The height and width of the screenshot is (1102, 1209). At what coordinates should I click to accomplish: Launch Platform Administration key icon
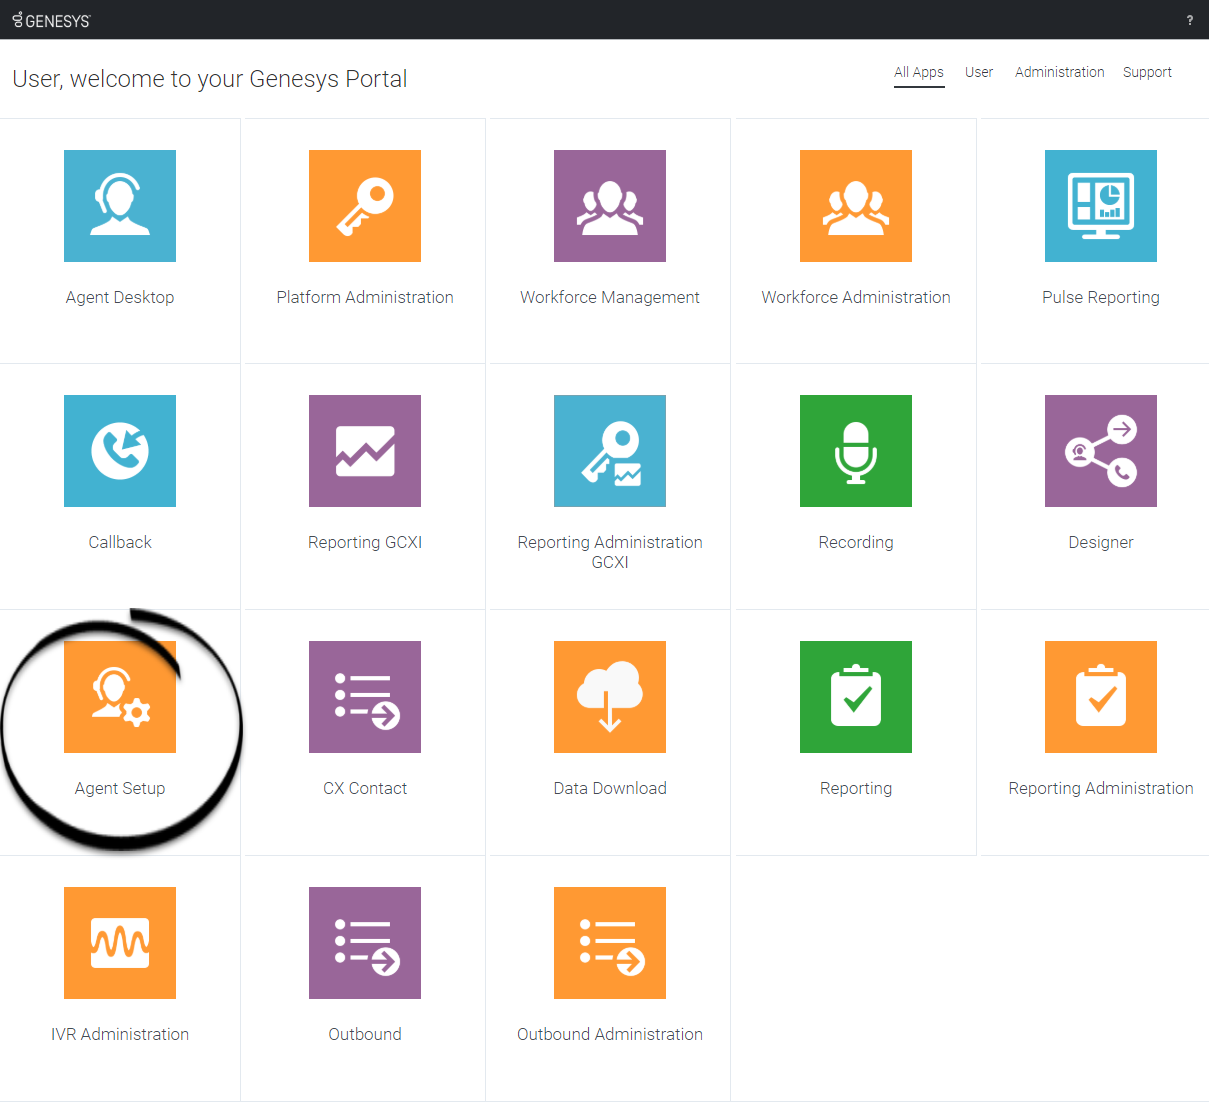[365, 206]
